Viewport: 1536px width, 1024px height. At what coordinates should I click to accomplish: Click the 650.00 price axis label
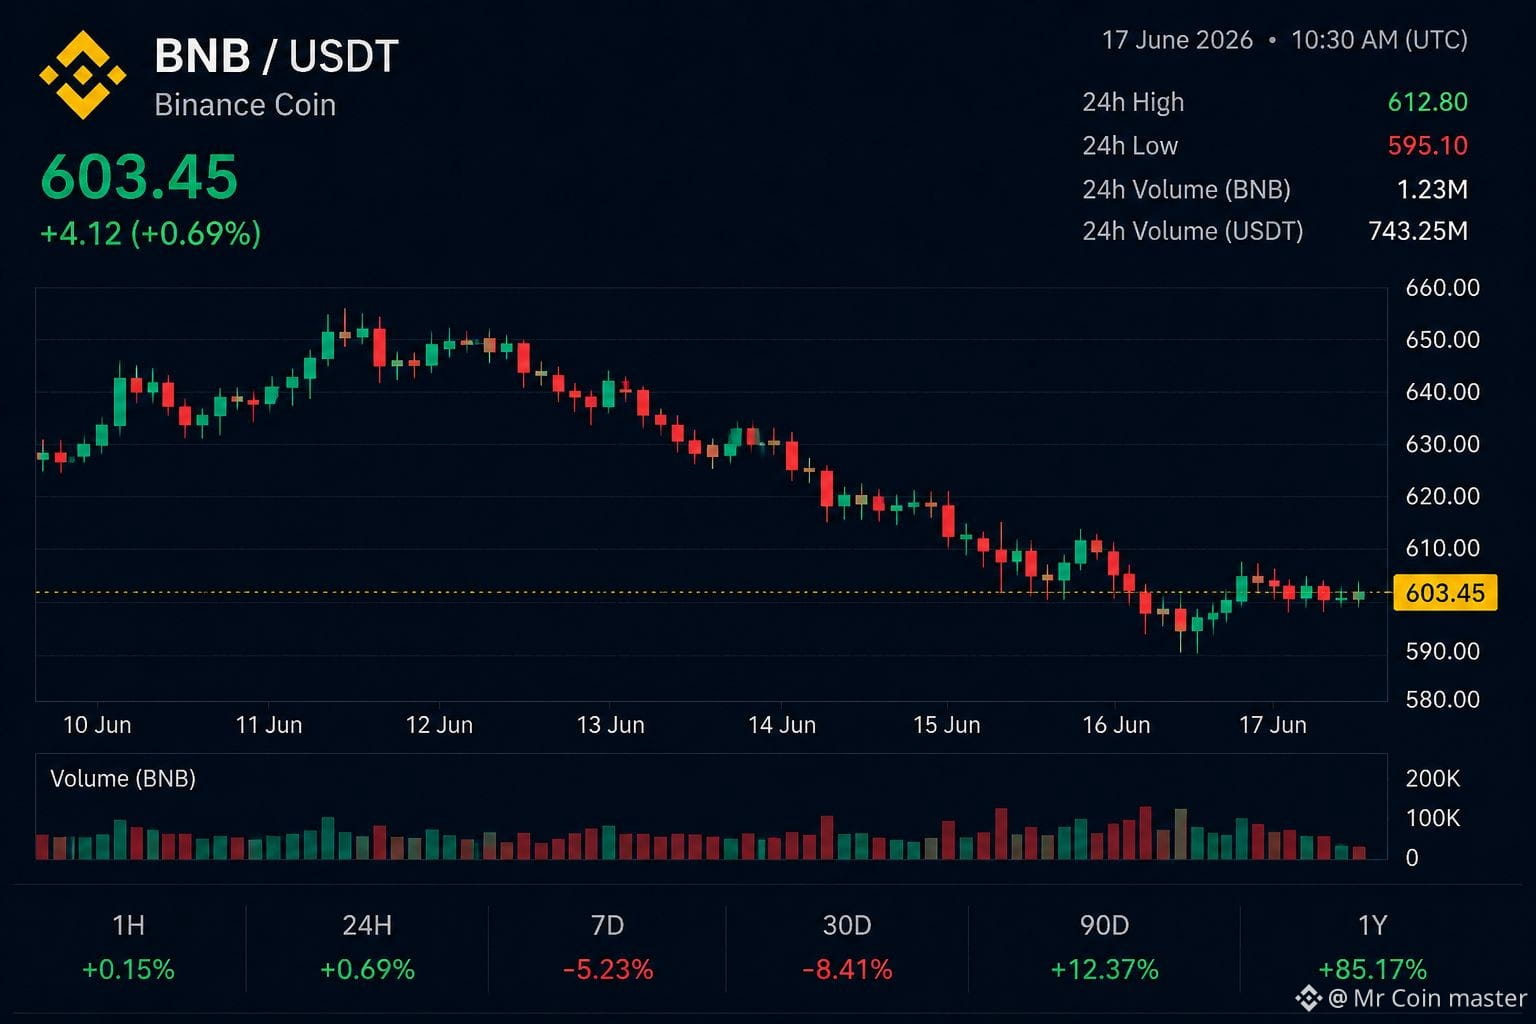click(x=1443, y=340)
